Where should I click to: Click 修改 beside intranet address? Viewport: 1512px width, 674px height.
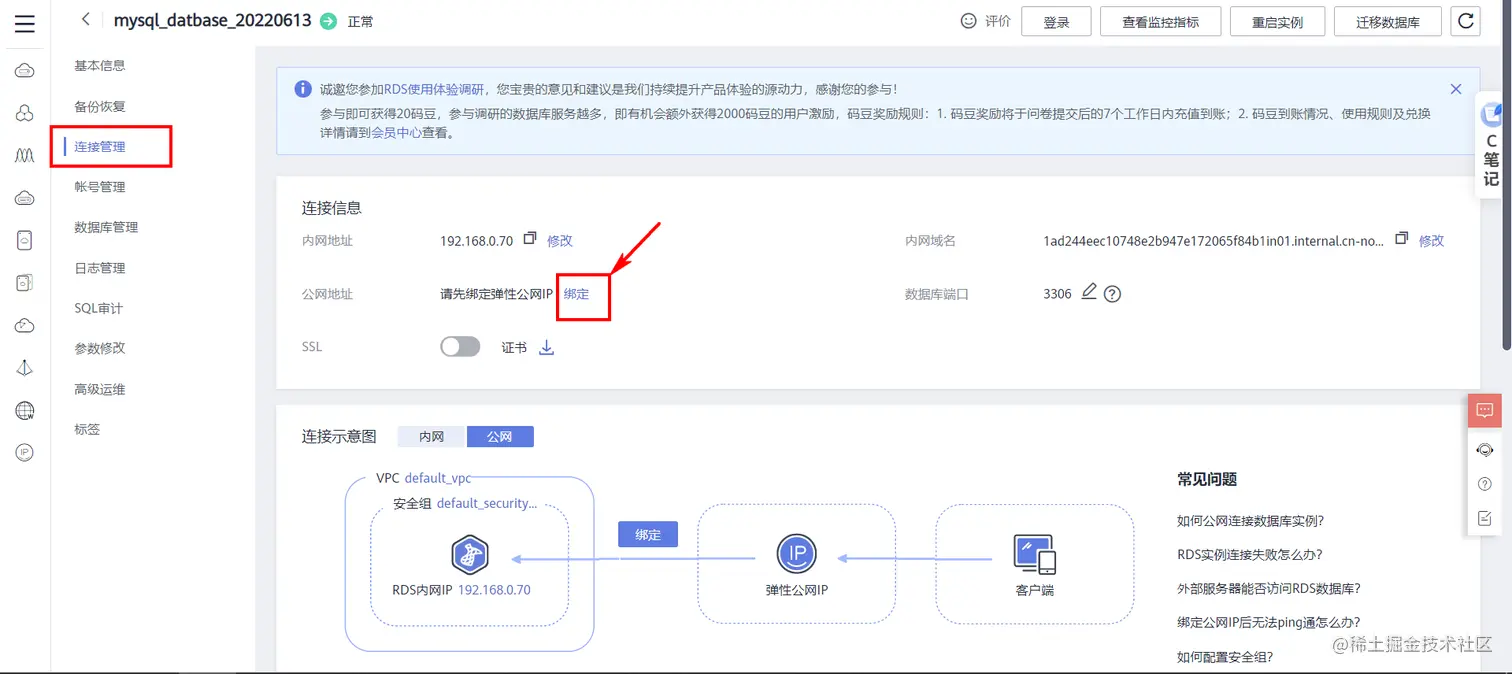560,240
